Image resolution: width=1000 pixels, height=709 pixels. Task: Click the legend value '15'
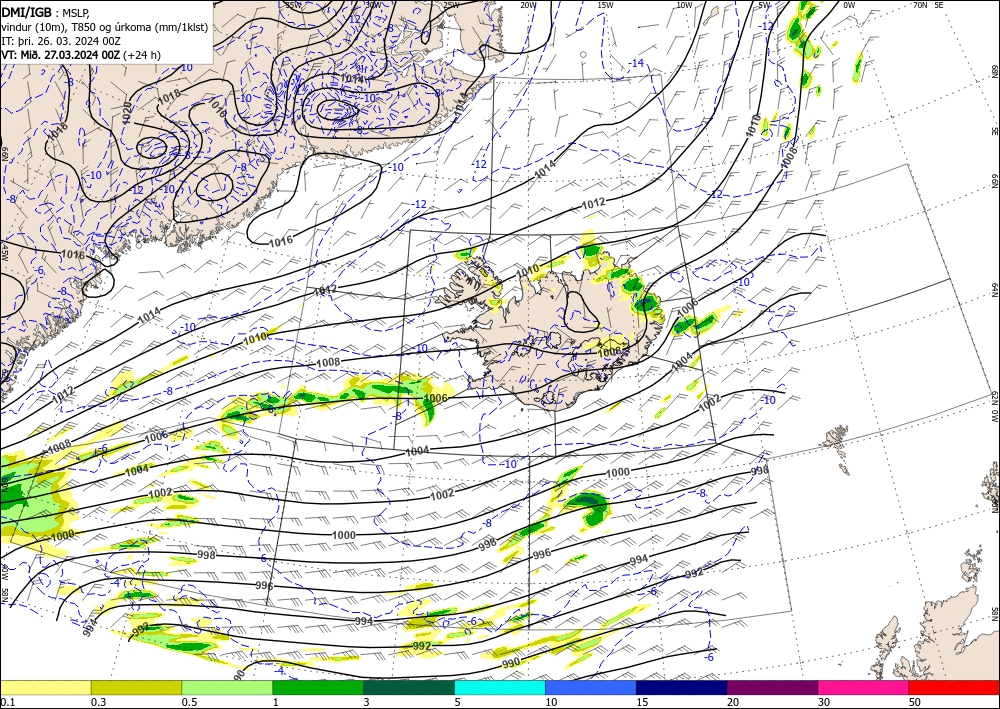(642, 702)
